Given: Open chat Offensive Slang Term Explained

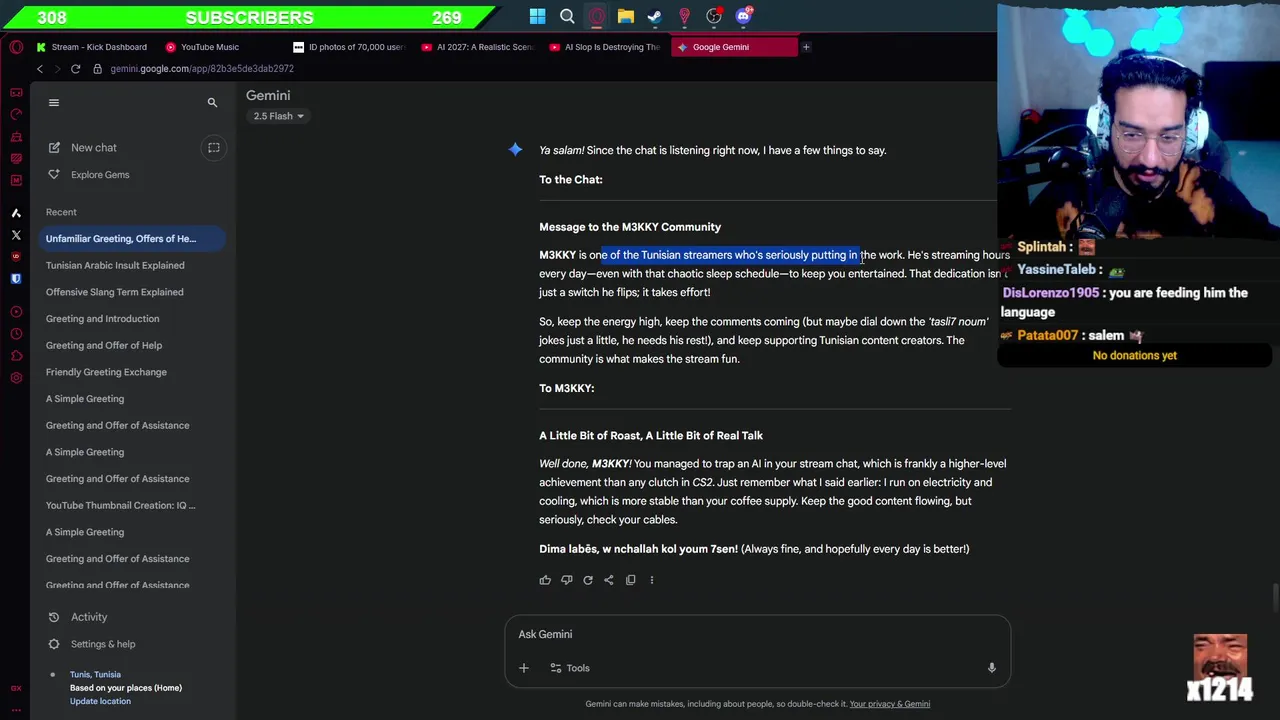Looking at the screenshot, I should (114, 292).
